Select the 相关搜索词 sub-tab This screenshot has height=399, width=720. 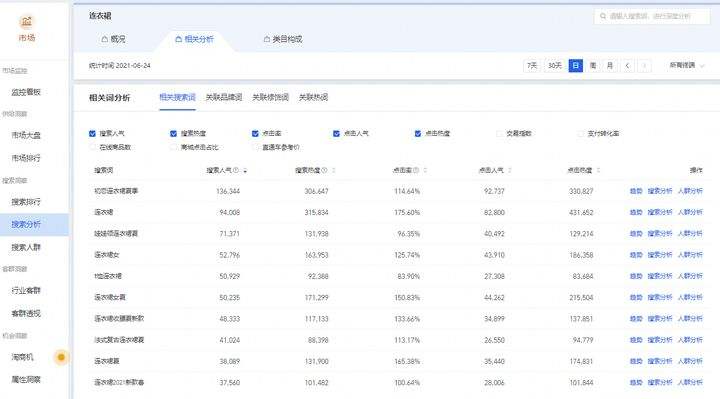[177, 97]
